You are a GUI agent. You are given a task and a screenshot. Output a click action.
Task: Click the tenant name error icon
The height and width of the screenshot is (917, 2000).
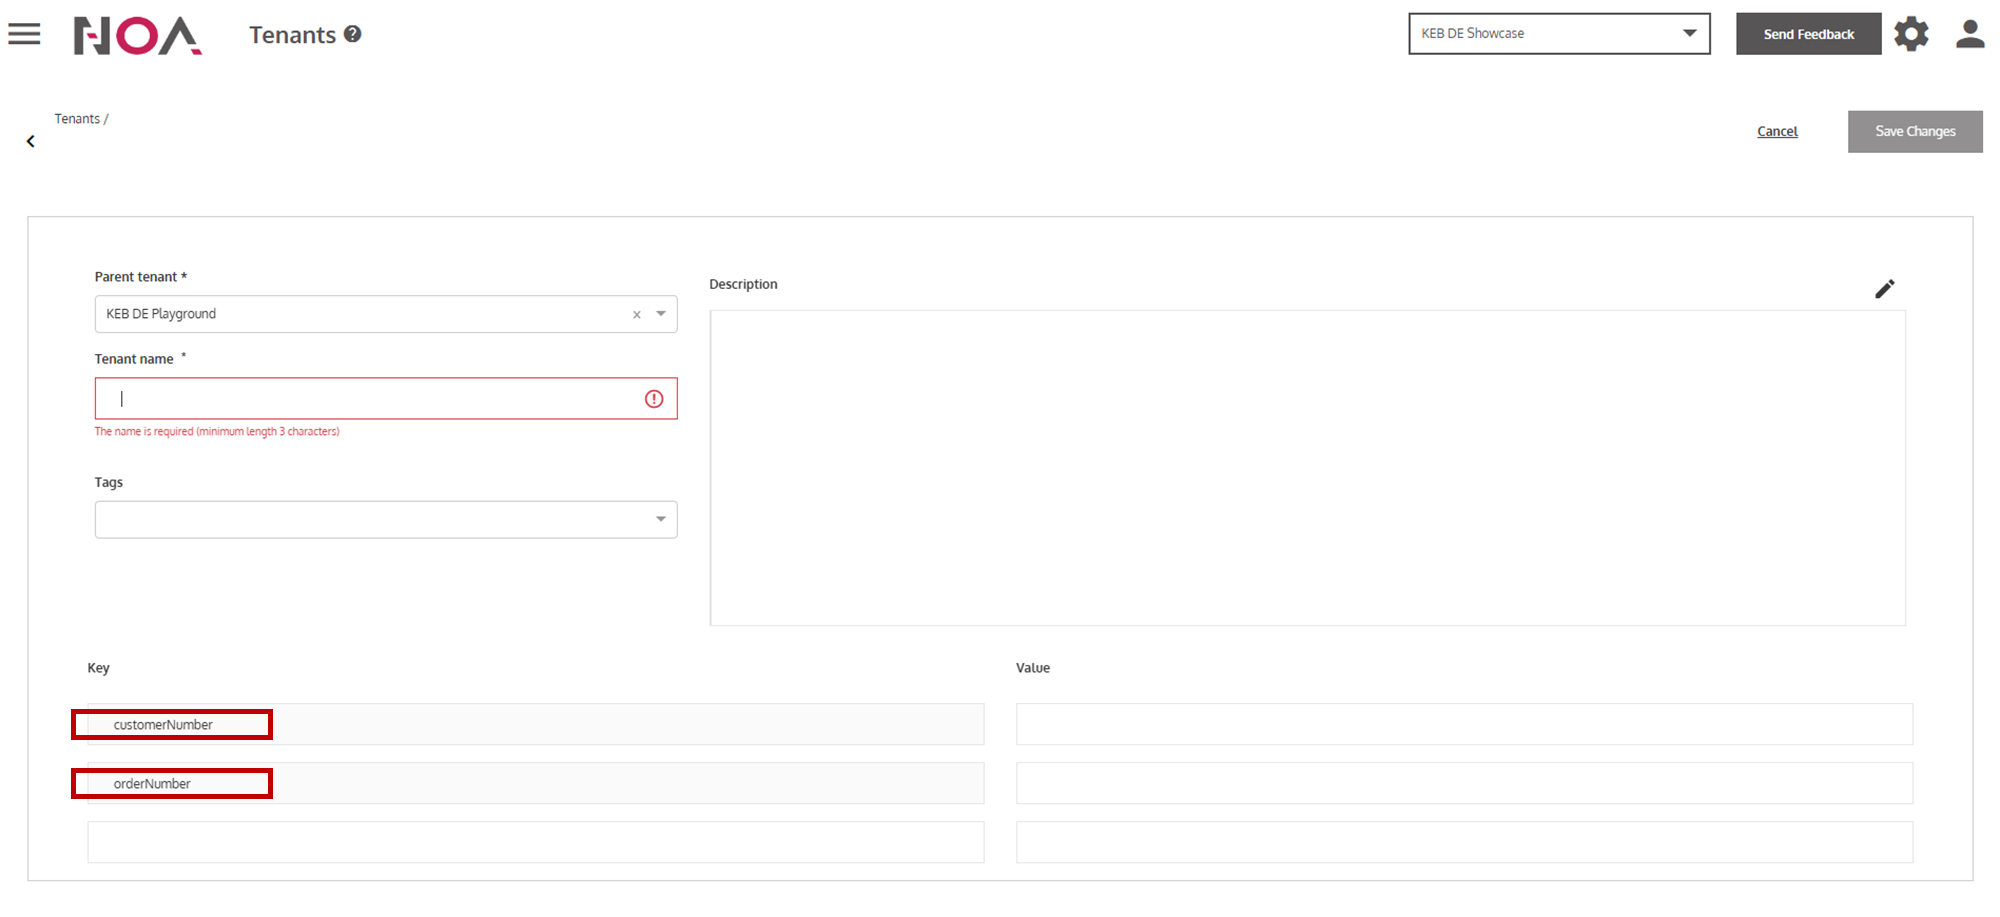(654, 399)
